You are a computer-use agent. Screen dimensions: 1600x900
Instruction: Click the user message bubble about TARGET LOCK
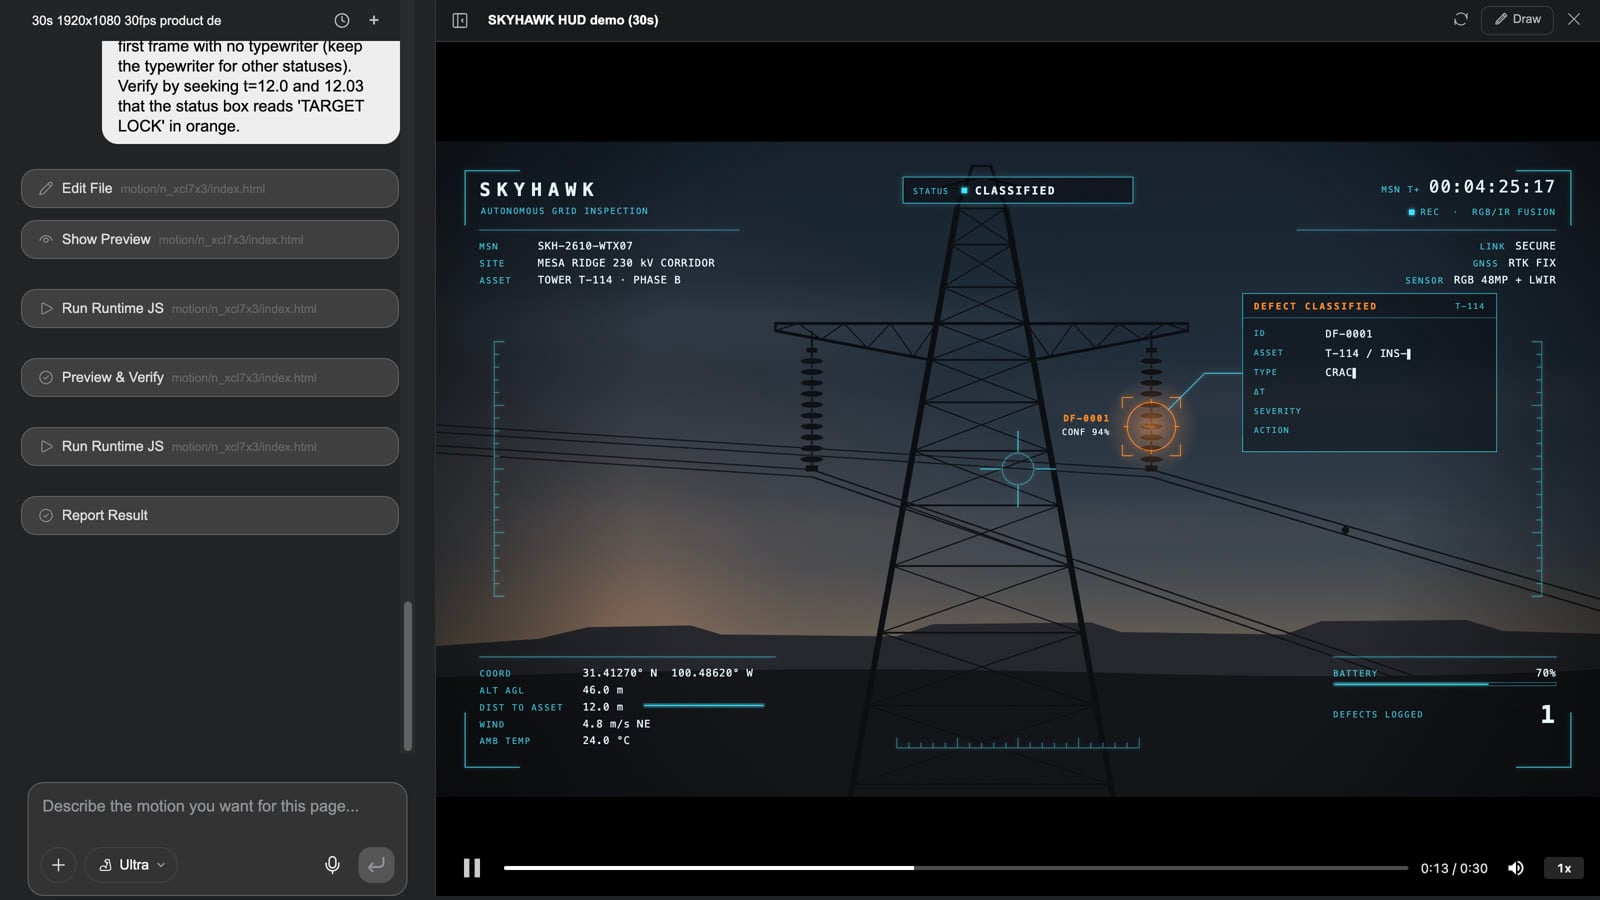point(251,92)
